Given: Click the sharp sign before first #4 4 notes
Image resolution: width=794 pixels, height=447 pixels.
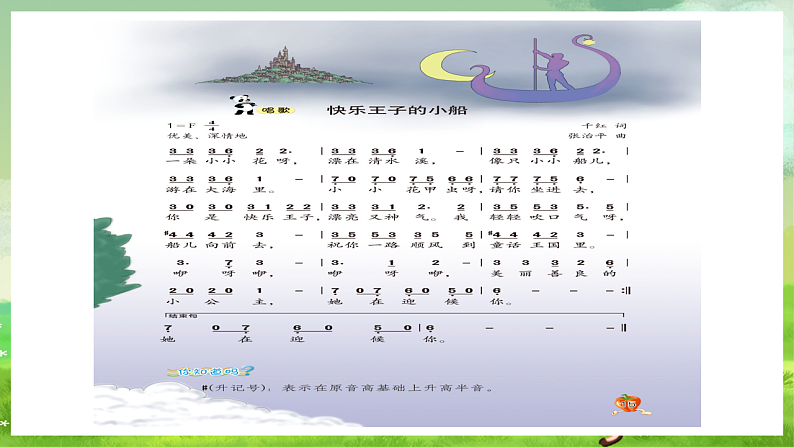Looking at the screenshot, I should [x=167, y=233].
